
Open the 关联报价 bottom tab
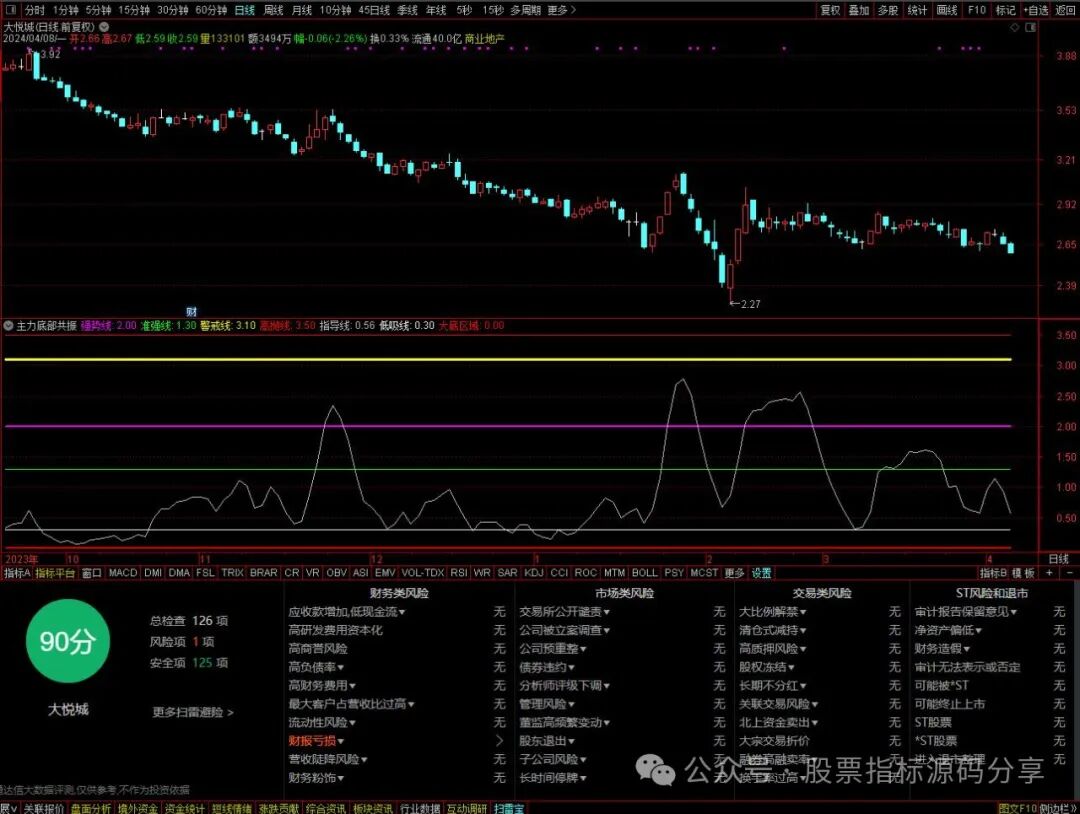(43, 808)
